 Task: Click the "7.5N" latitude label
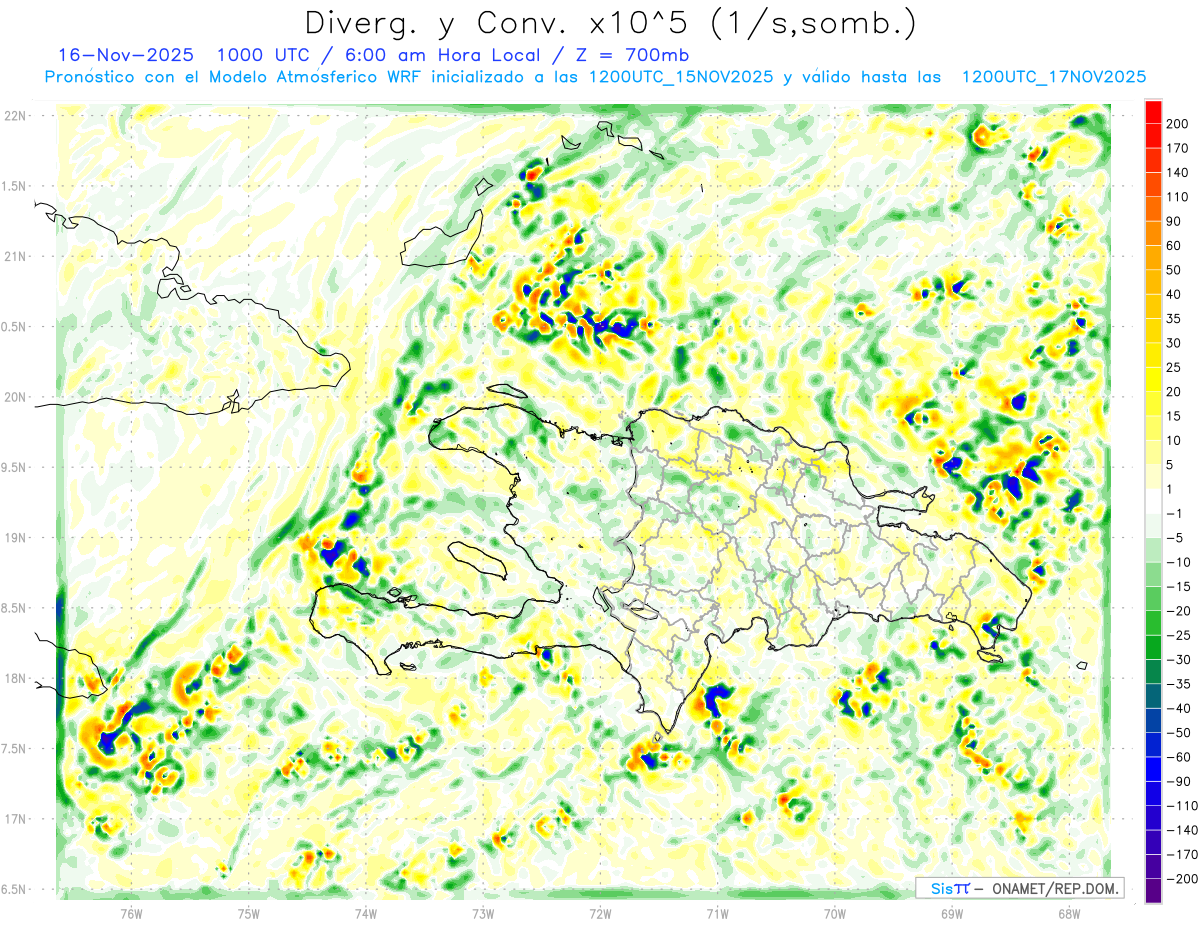tap(15, 749)
